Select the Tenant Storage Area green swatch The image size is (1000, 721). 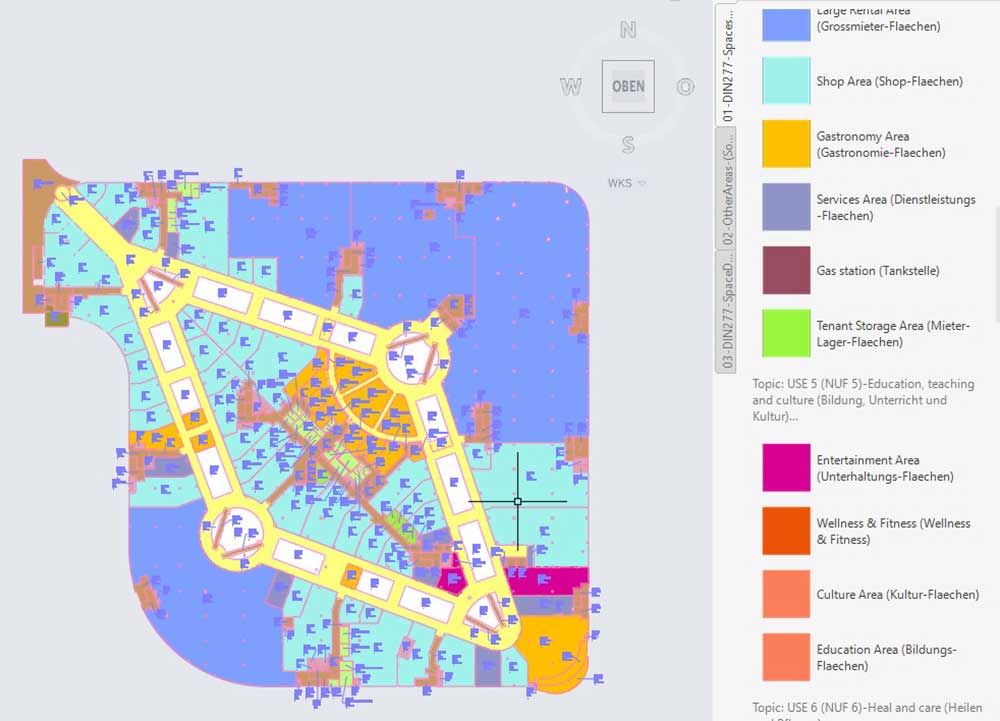(786, 333)
